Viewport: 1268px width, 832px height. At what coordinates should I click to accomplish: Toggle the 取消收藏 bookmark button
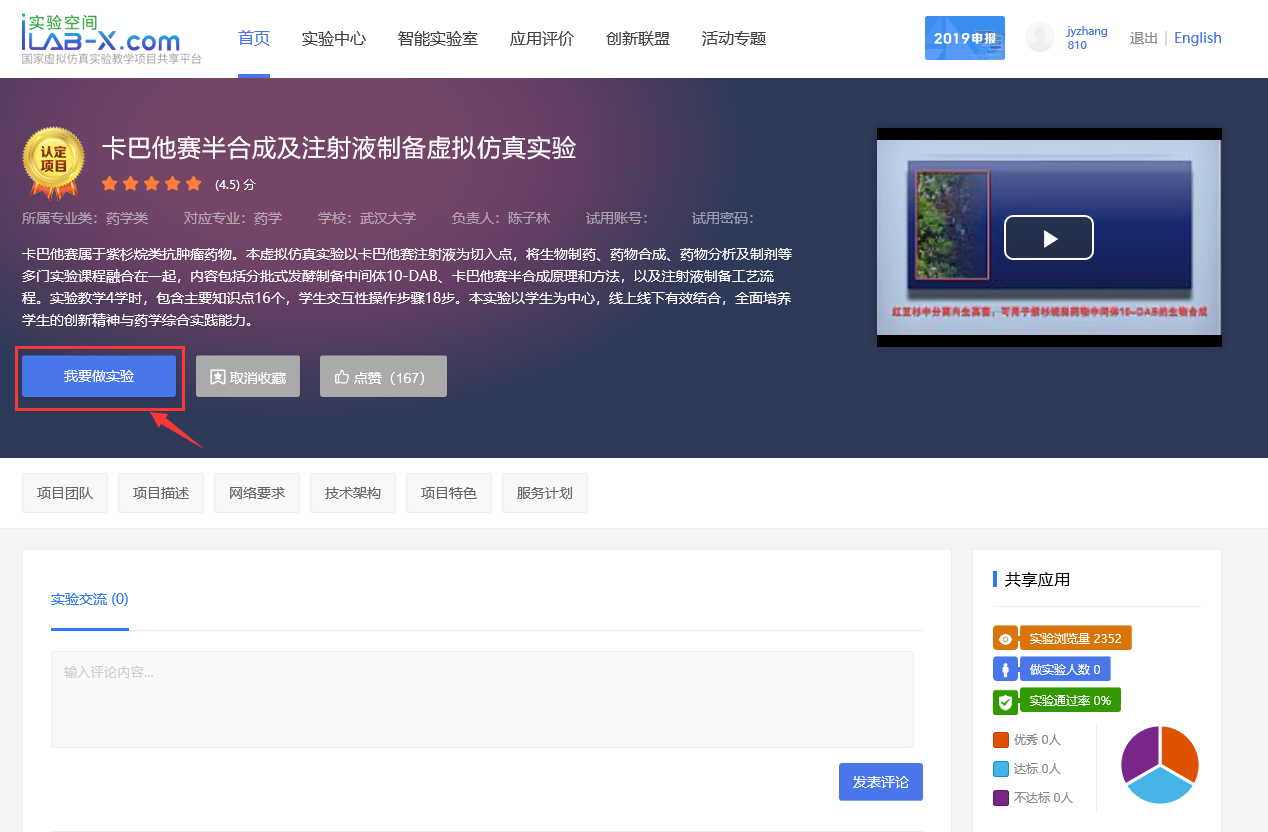click(248, 377)
